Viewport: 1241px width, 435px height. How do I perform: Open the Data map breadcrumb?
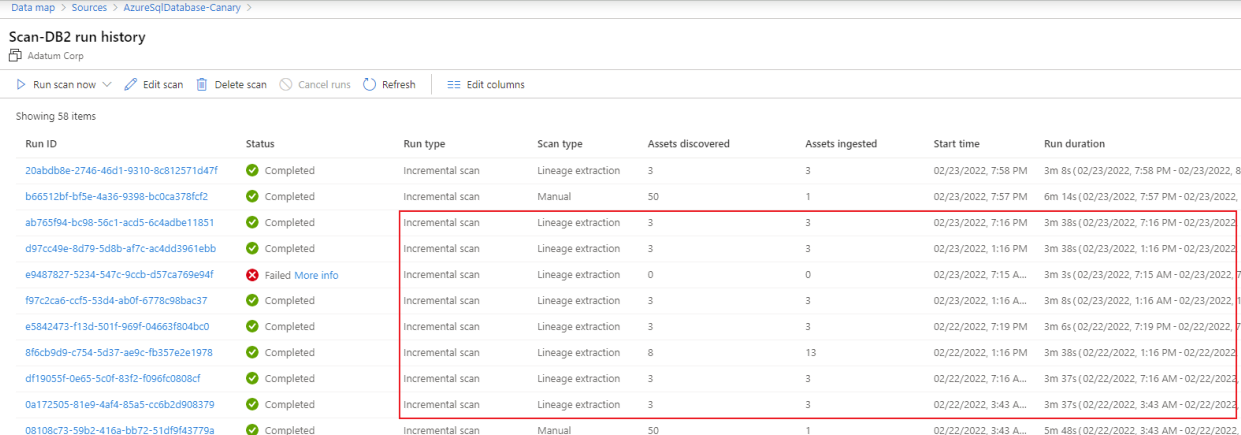point(33,8)
